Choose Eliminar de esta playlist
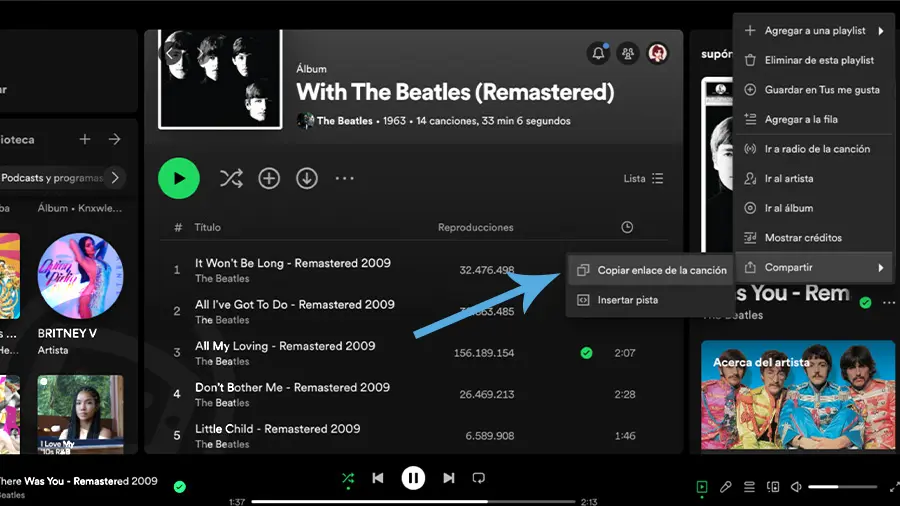Screen dimensions: 900x506 (814, 60)
